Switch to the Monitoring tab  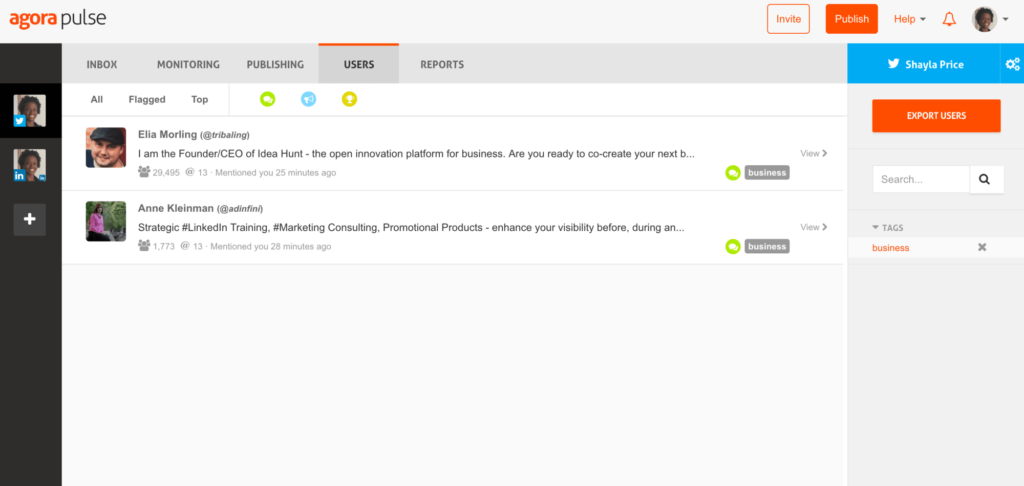click(x=188, y=65)
